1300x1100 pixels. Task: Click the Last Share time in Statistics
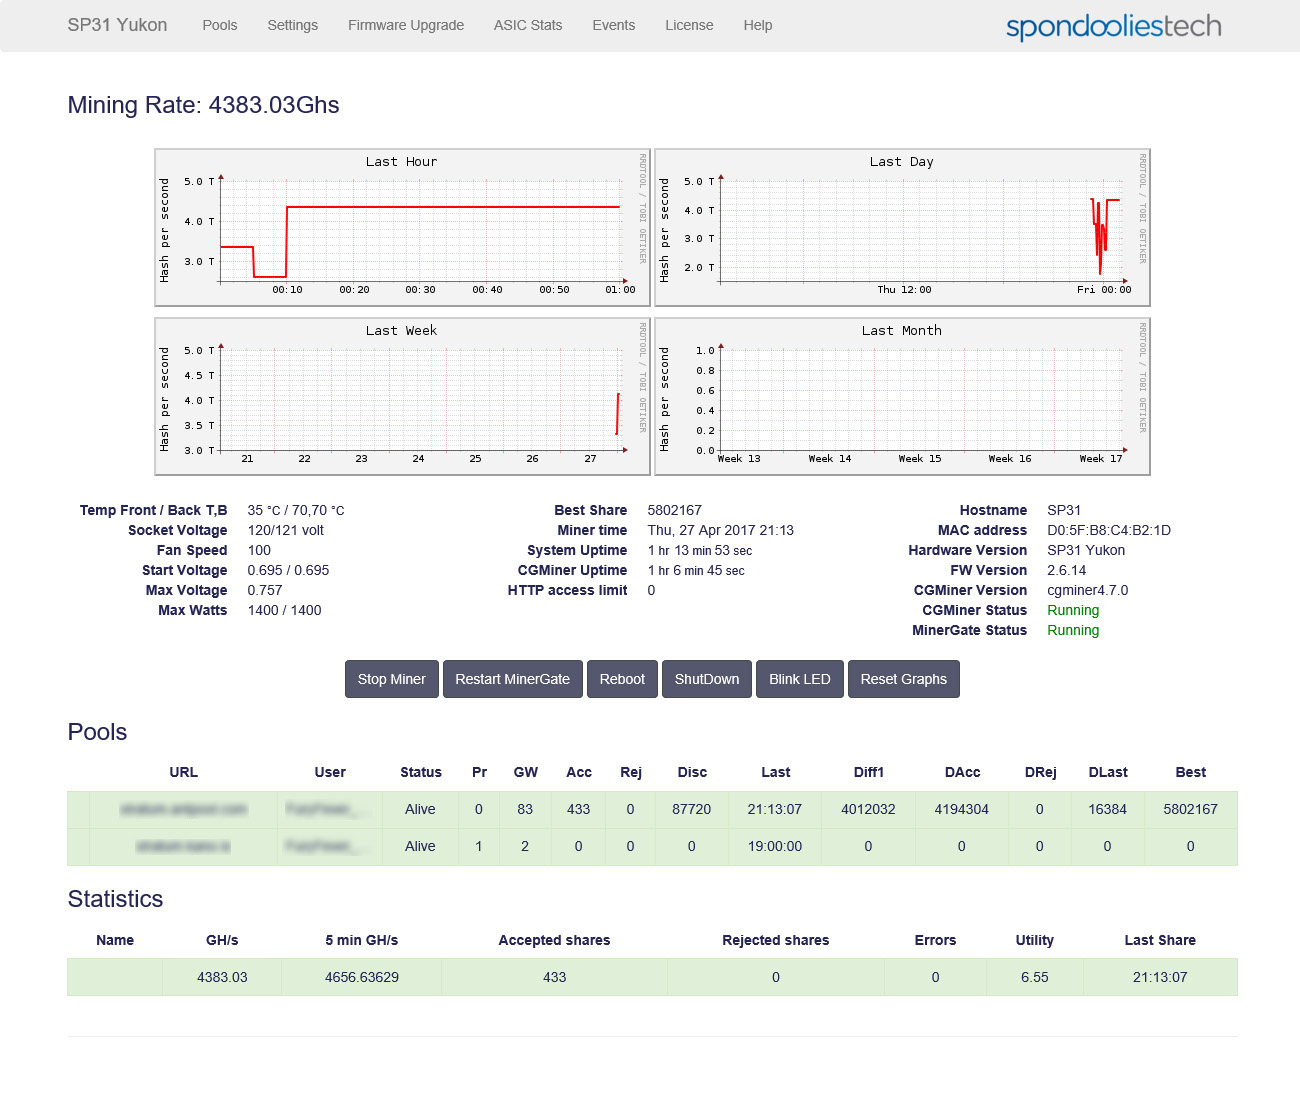[x=1160, y=977]
